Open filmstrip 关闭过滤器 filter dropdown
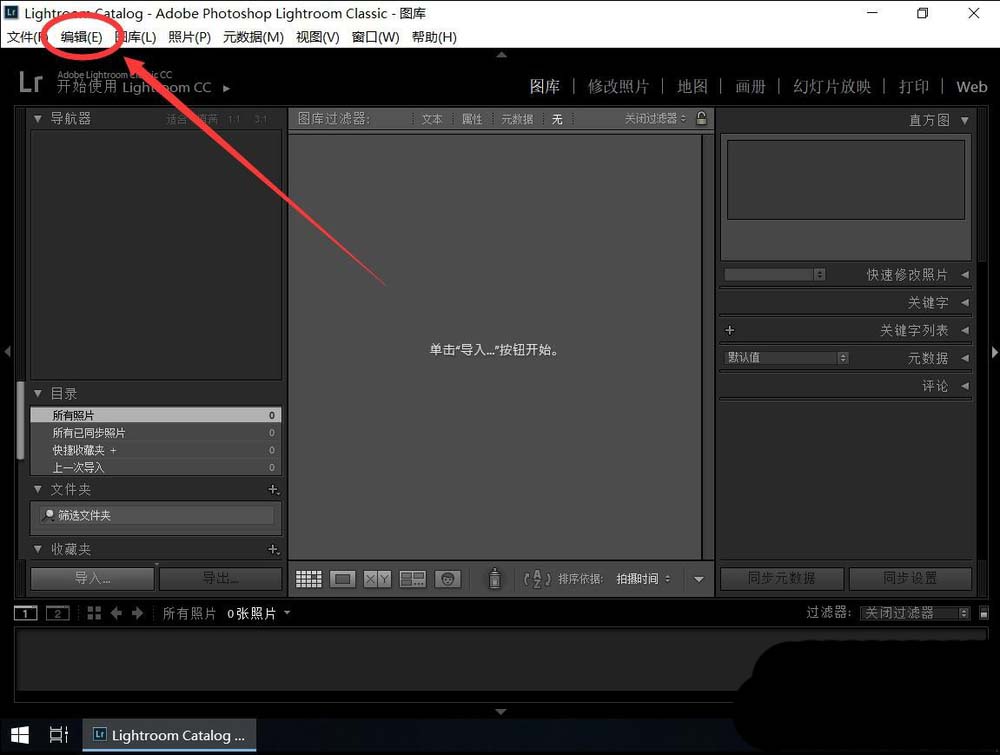The width and height of the screenshot is (1000, 755). (915, 613)
